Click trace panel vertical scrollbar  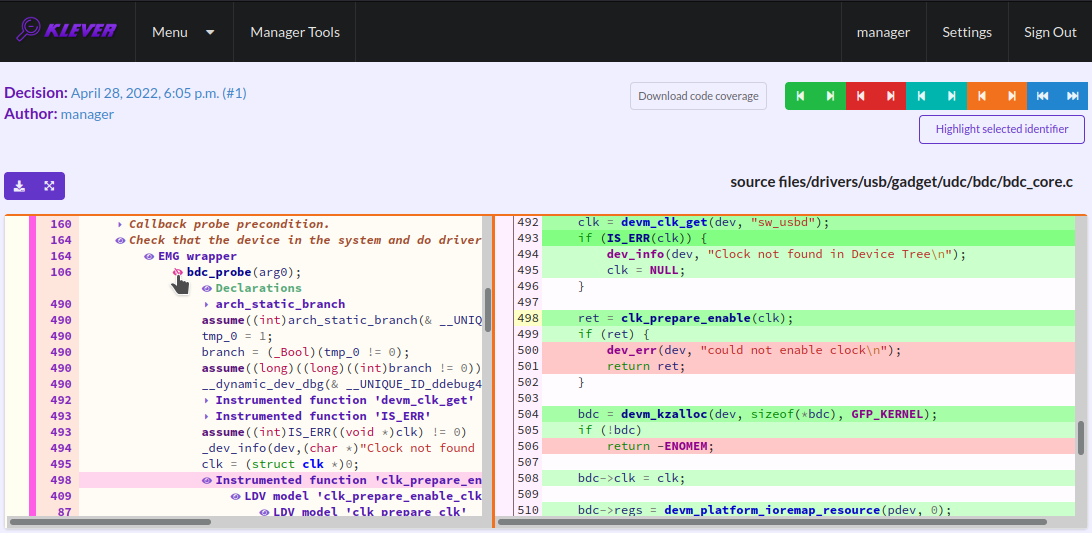[488, 310]
